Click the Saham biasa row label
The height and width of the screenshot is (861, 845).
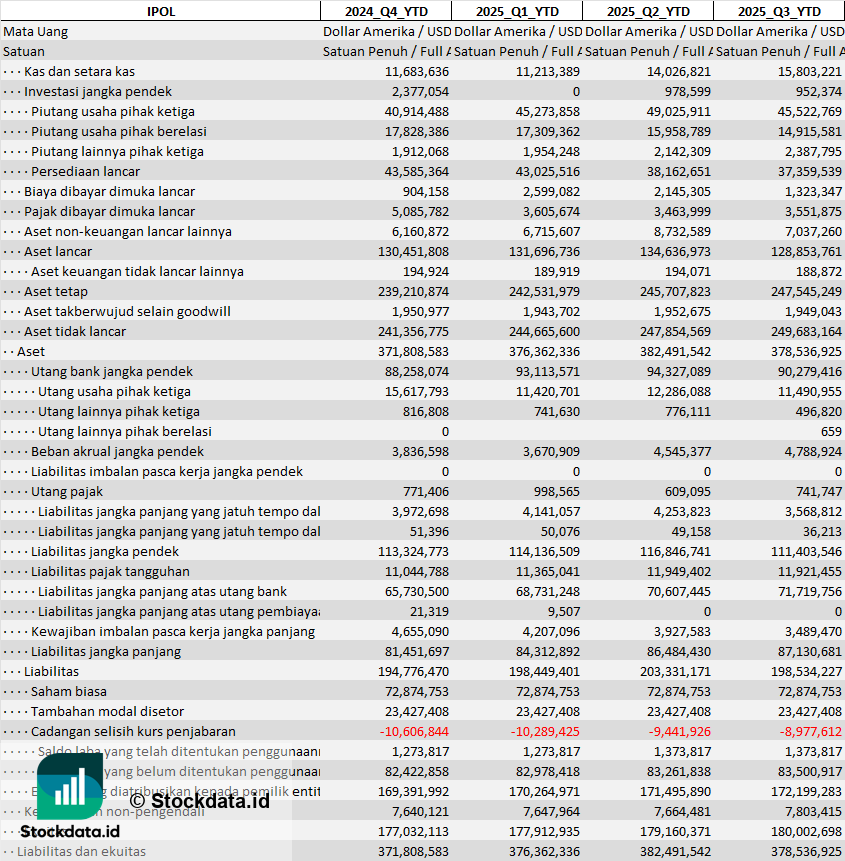[x=68, y=691]
